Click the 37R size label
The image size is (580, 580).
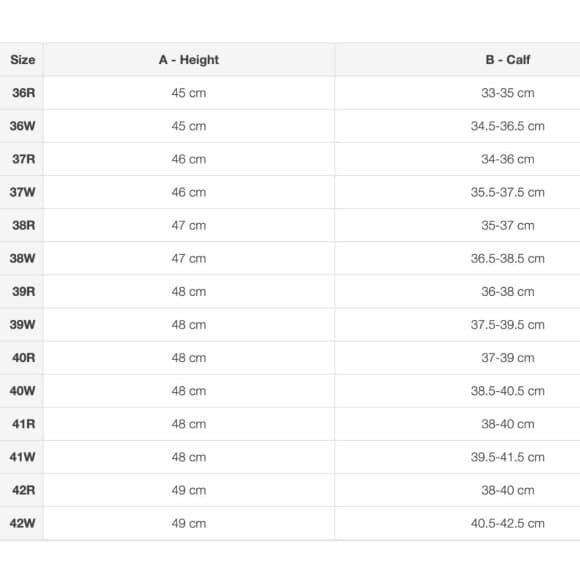(23, 159)
